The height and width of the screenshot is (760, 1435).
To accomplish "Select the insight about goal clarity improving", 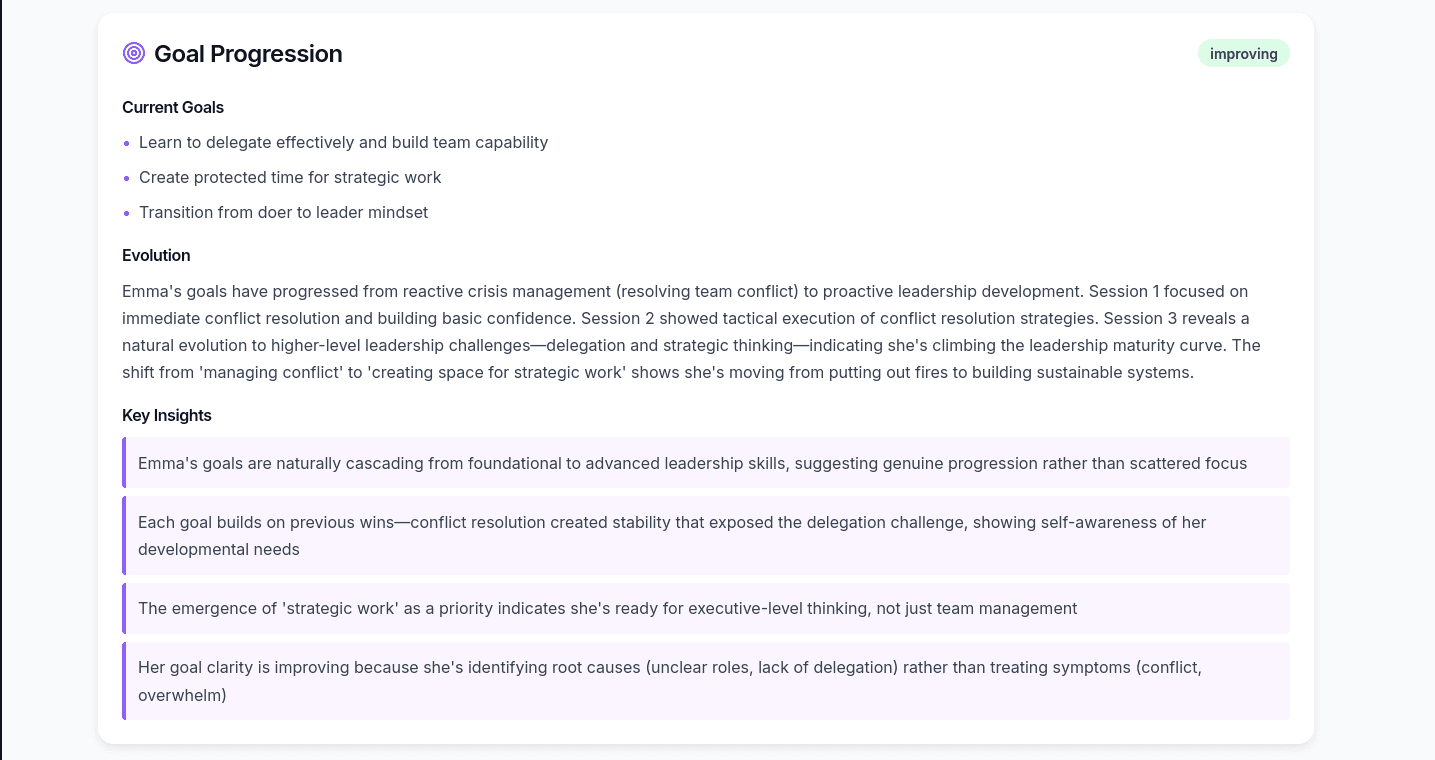I will 670,681.
